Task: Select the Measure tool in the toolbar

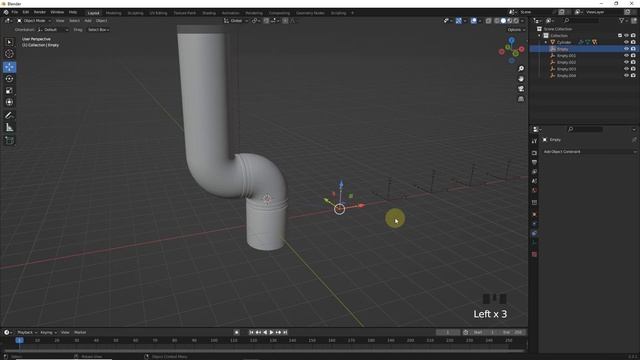Action: pos(9,127)
